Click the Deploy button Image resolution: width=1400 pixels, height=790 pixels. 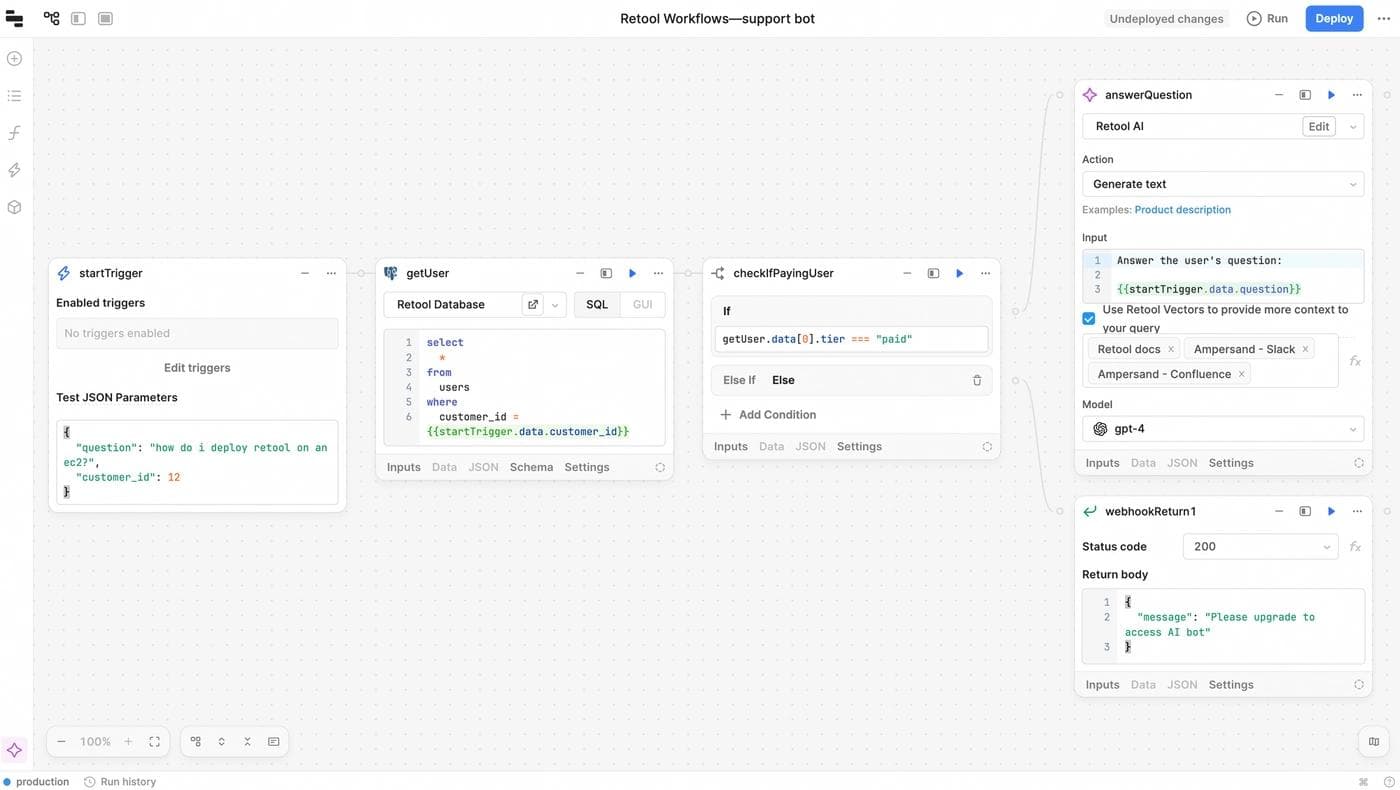tap(1334, 18)
